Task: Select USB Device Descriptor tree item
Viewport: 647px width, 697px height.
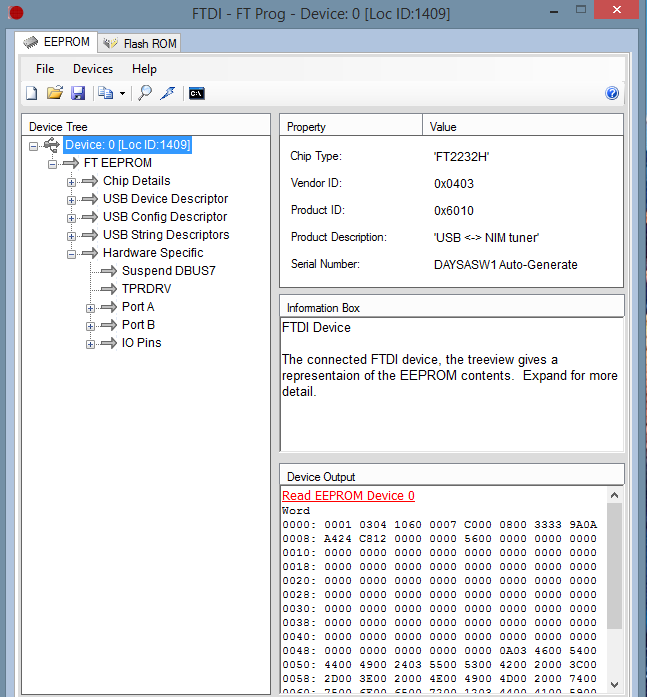Action: 165,199
